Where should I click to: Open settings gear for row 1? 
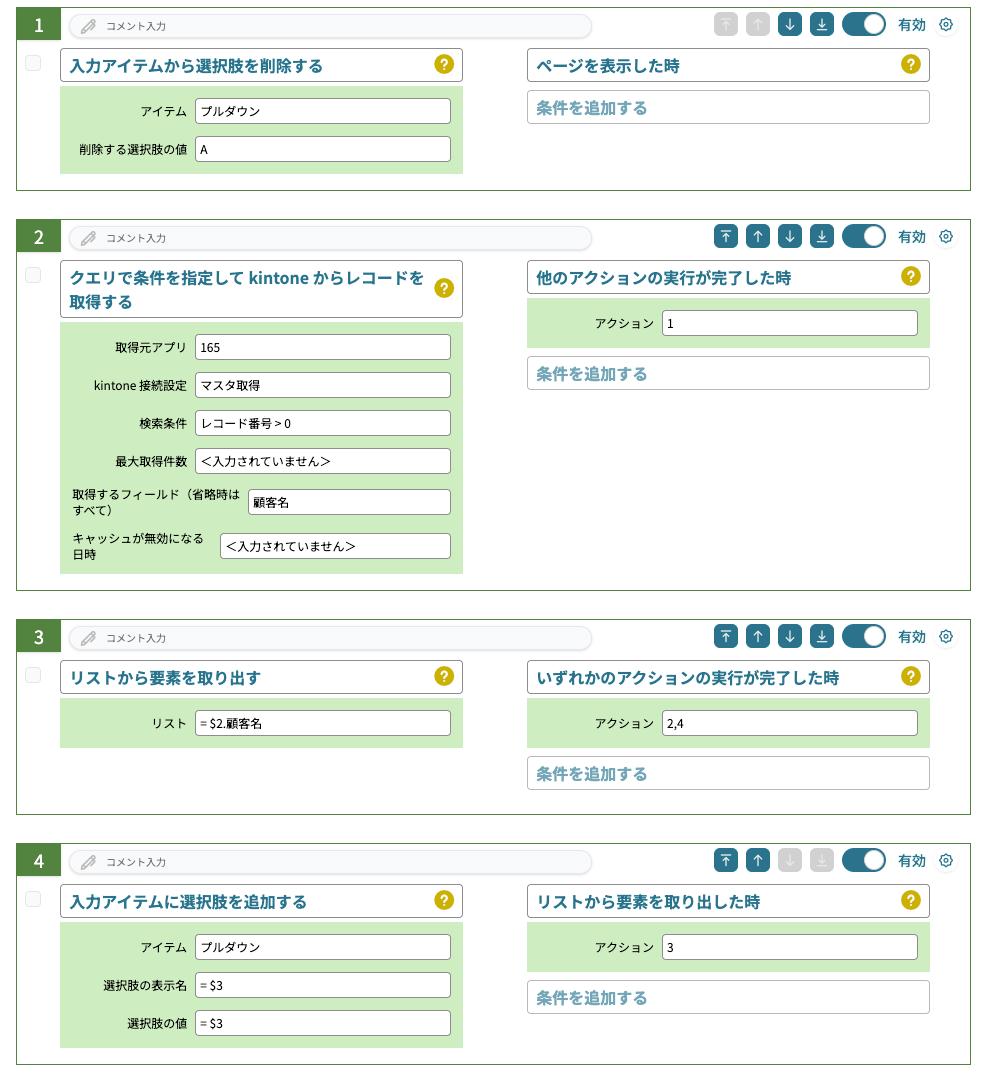point(946,25)
